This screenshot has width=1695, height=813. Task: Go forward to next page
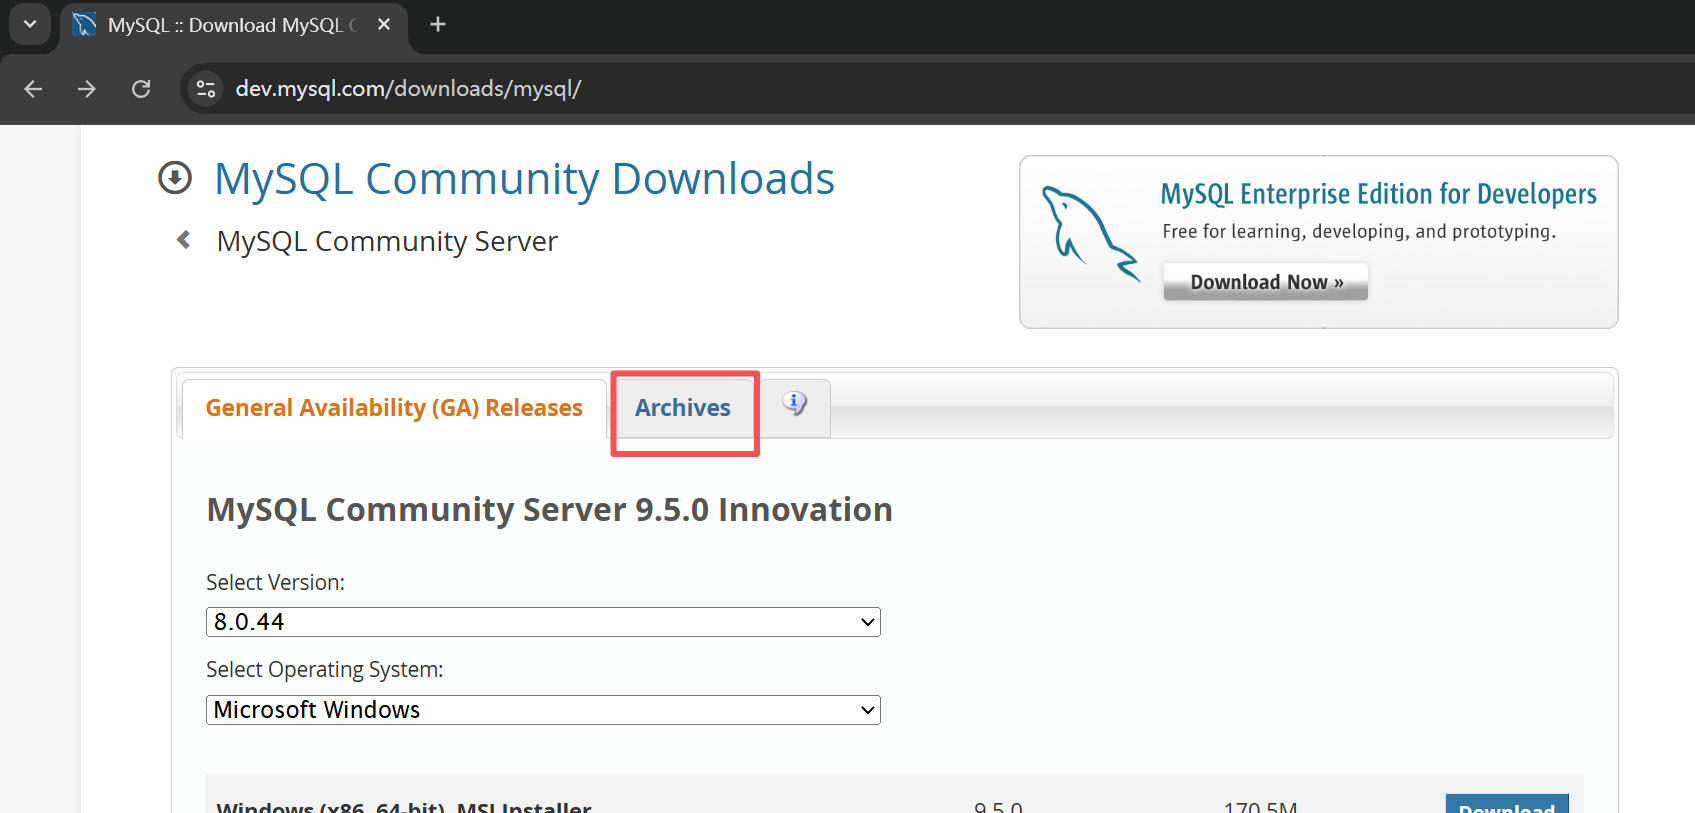[87, 89]
